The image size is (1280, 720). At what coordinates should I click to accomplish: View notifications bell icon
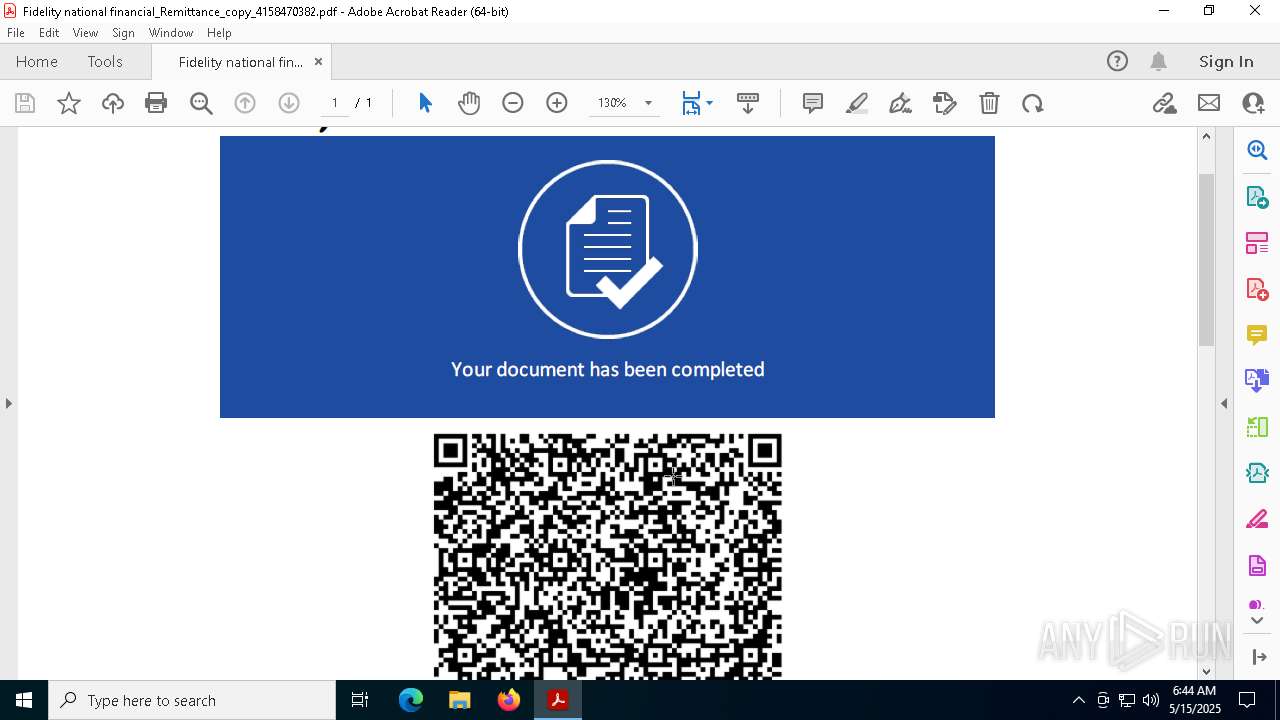coord(1158,62)
